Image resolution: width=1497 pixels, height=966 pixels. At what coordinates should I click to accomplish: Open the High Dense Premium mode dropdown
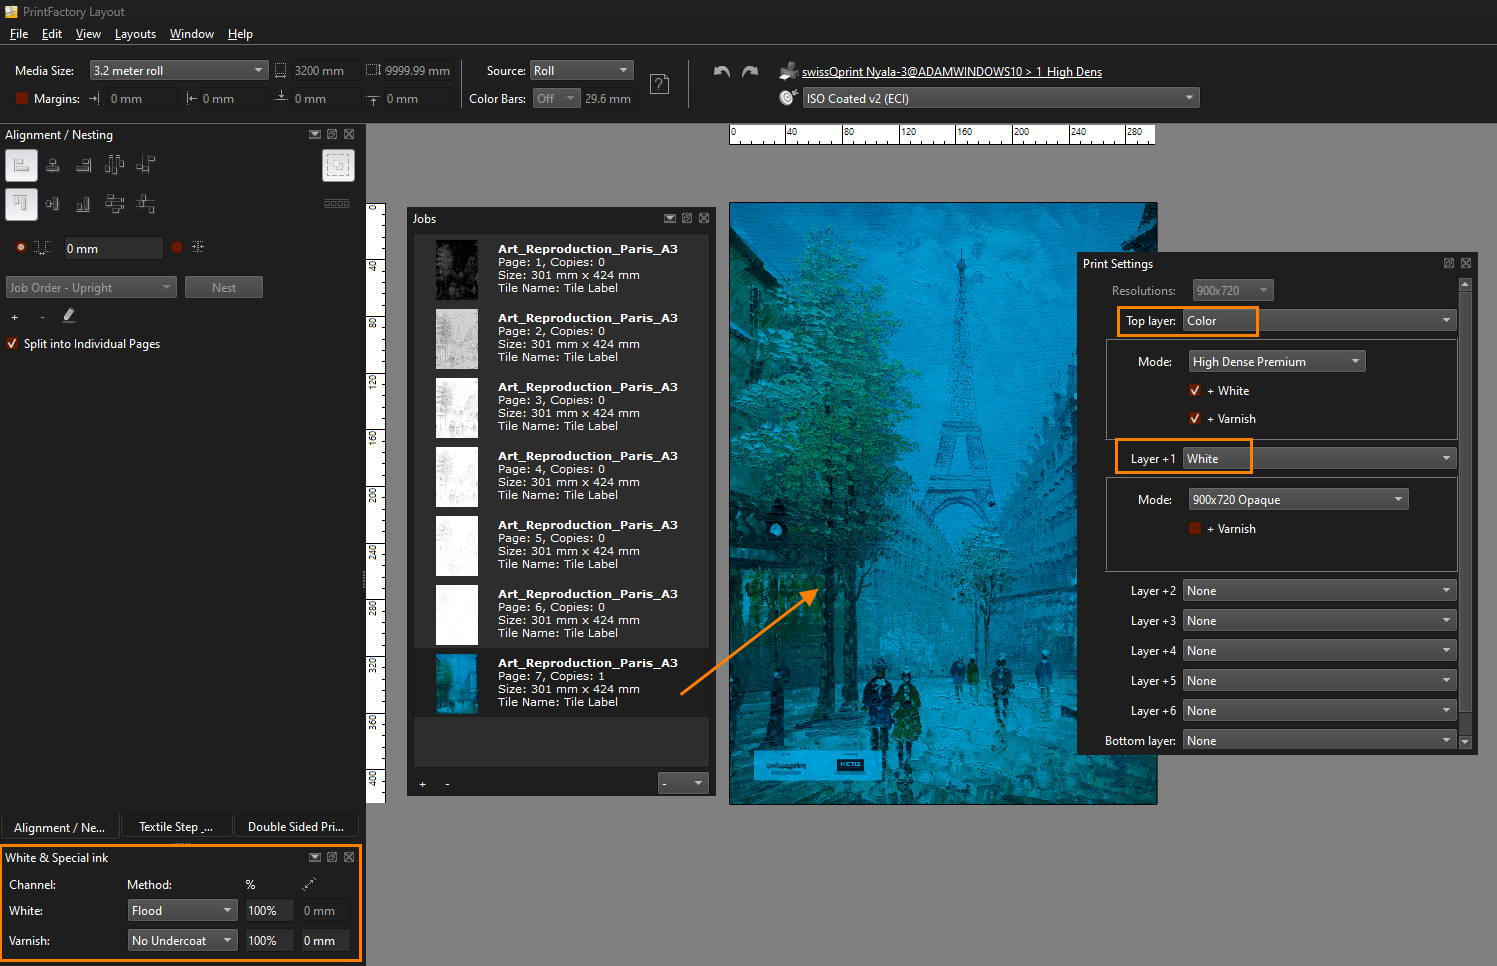[x=1277, y=361]
